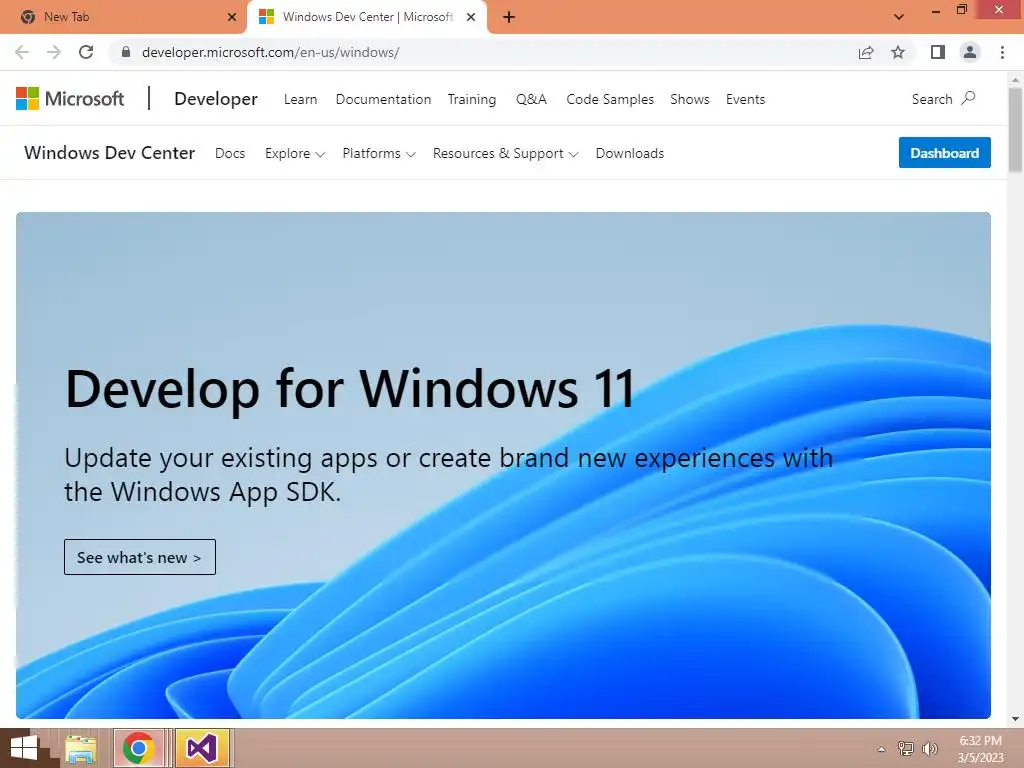Open the Downloads link
Image resolution: width=1024 pixels, height=768 pixels.
click(x=630, y=153)
